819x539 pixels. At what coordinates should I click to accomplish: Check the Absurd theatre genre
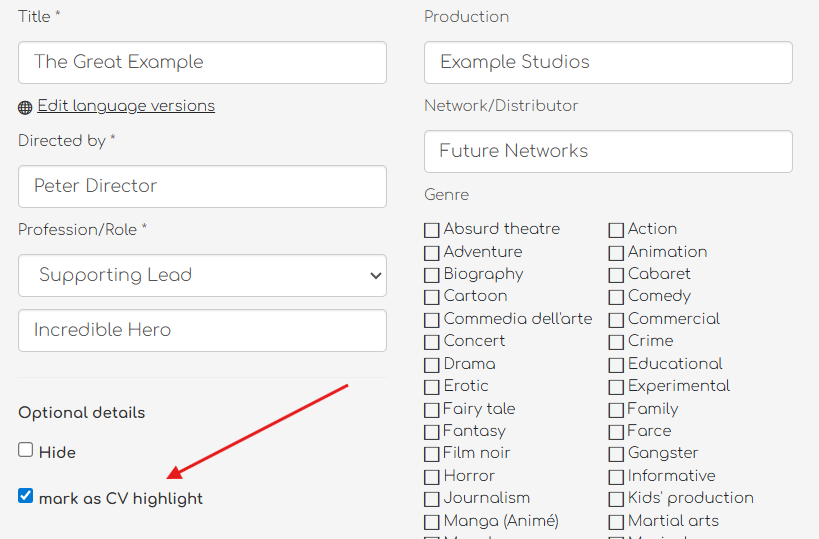(432, 230)
